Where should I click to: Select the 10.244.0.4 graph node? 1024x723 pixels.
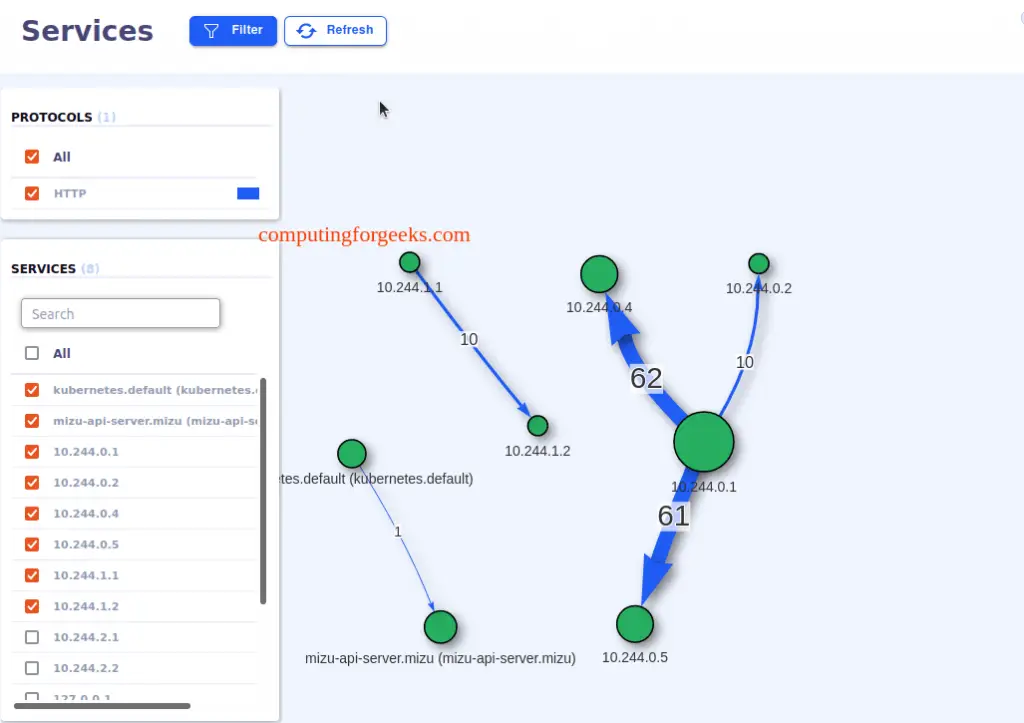click(599, 274)
